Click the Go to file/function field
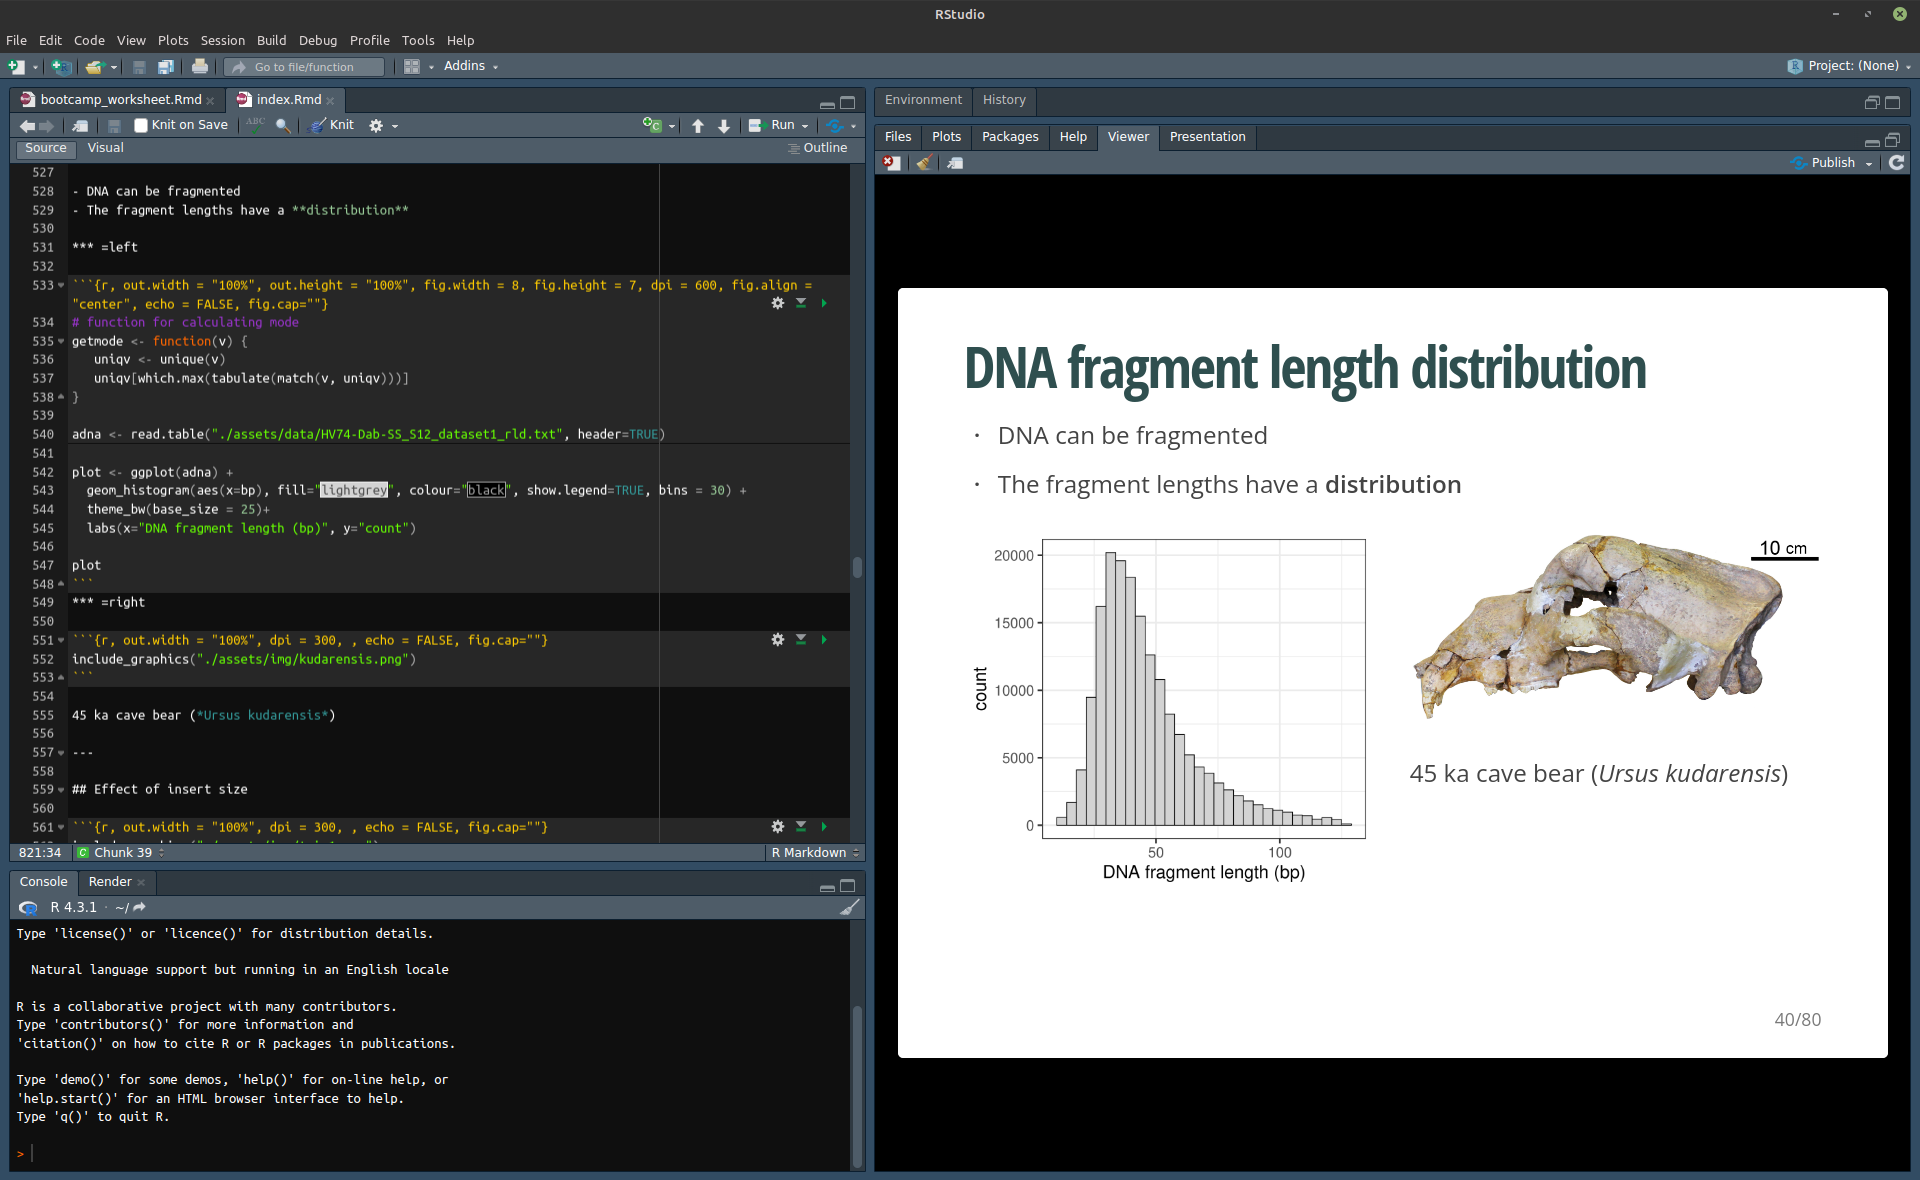Viewport: 1920px width, 1180px height. tap(304, 66)
